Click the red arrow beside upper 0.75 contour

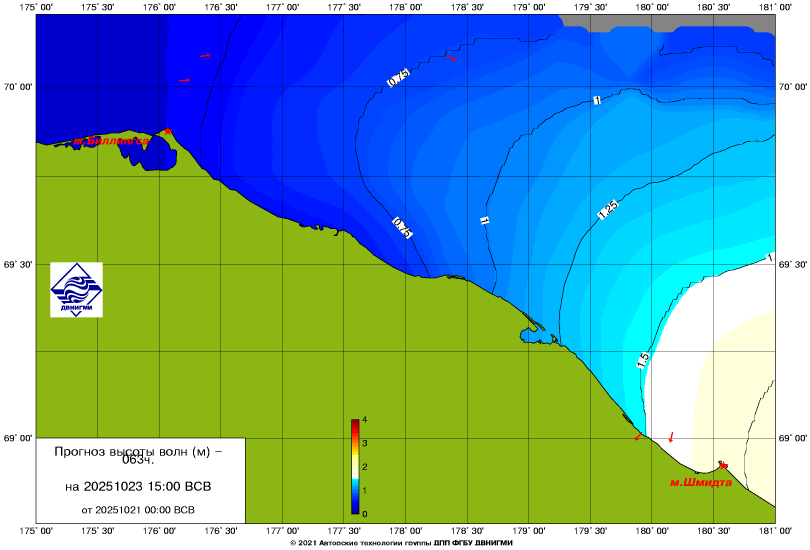coord(452,59)
